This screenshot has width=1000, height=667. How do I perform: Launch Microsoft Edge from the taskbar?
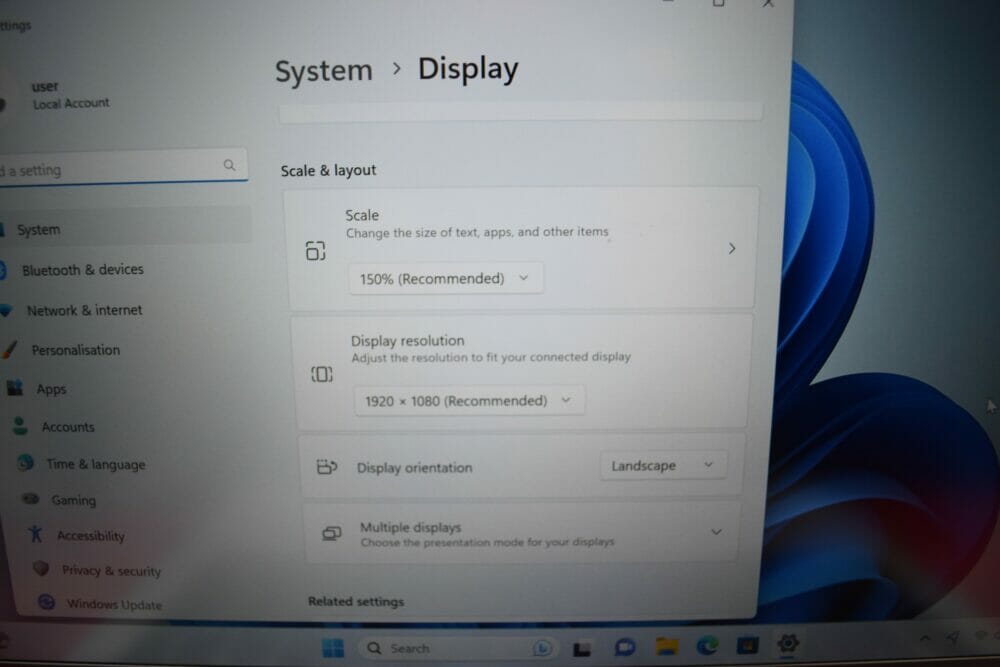pyautogui.click(x=707, y=646)
